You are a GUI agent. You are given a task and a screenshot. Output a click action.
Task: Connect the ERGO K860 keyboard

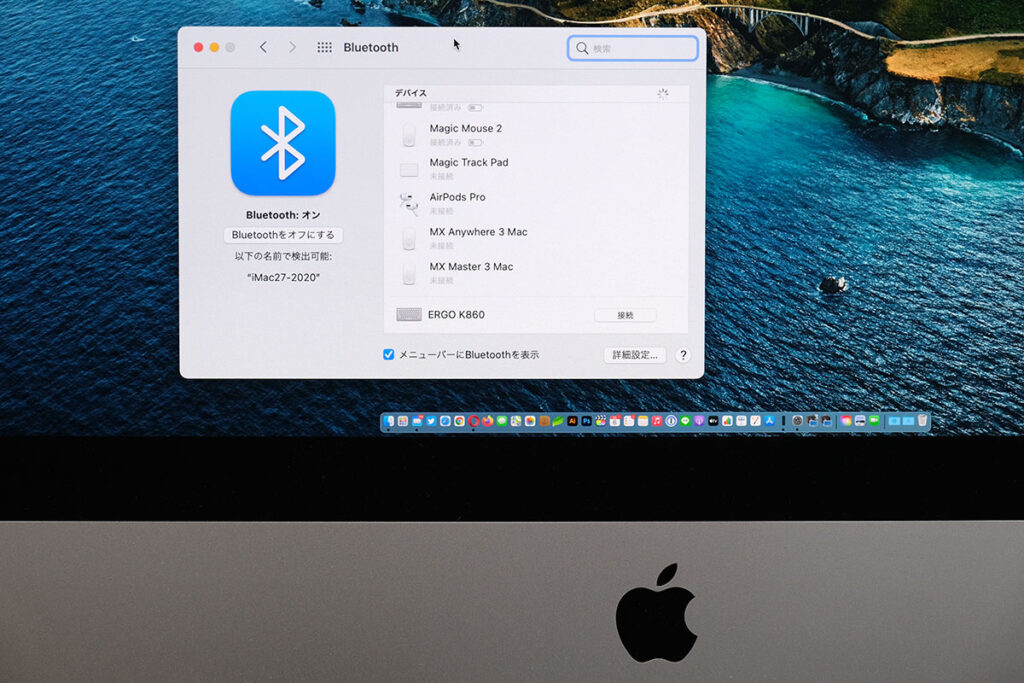click(x=625, y=315)
